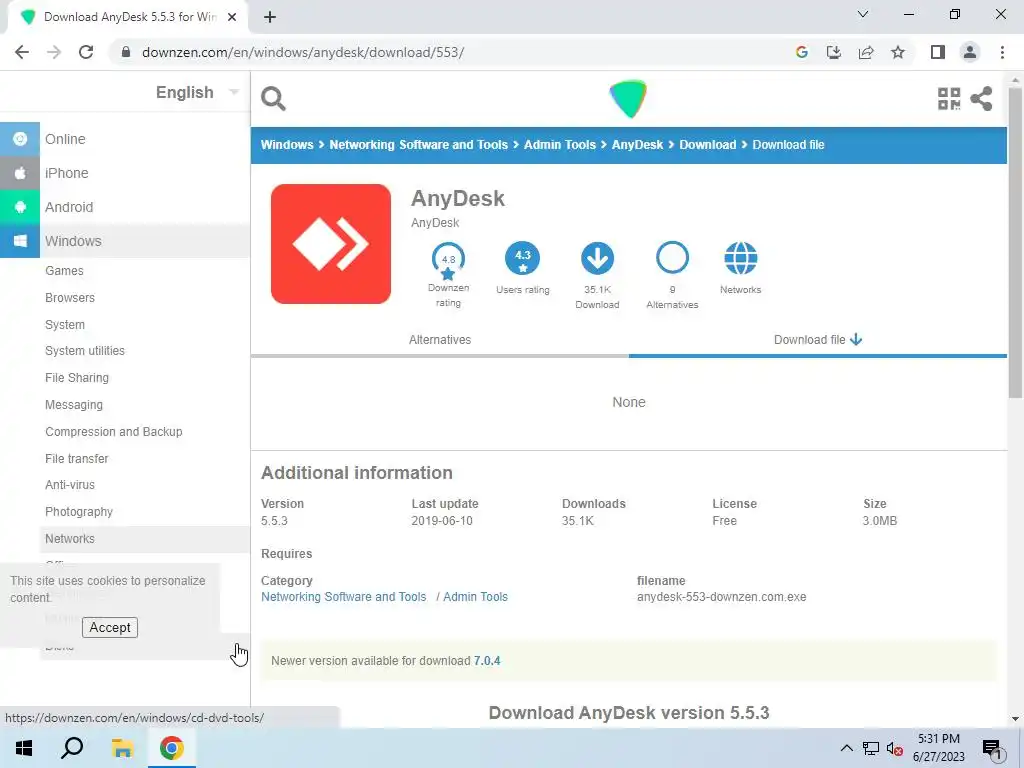
Task: Click the Google icon in address bar
Action: pos(801,52)
